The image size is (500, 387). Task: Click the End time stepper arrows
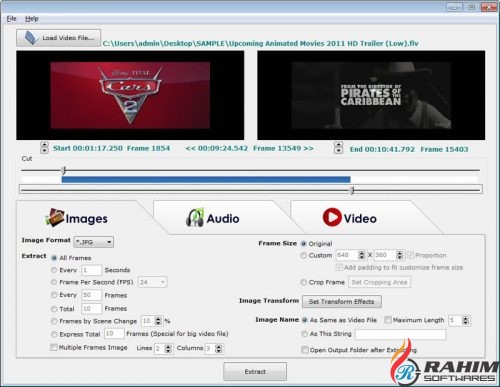338,148
